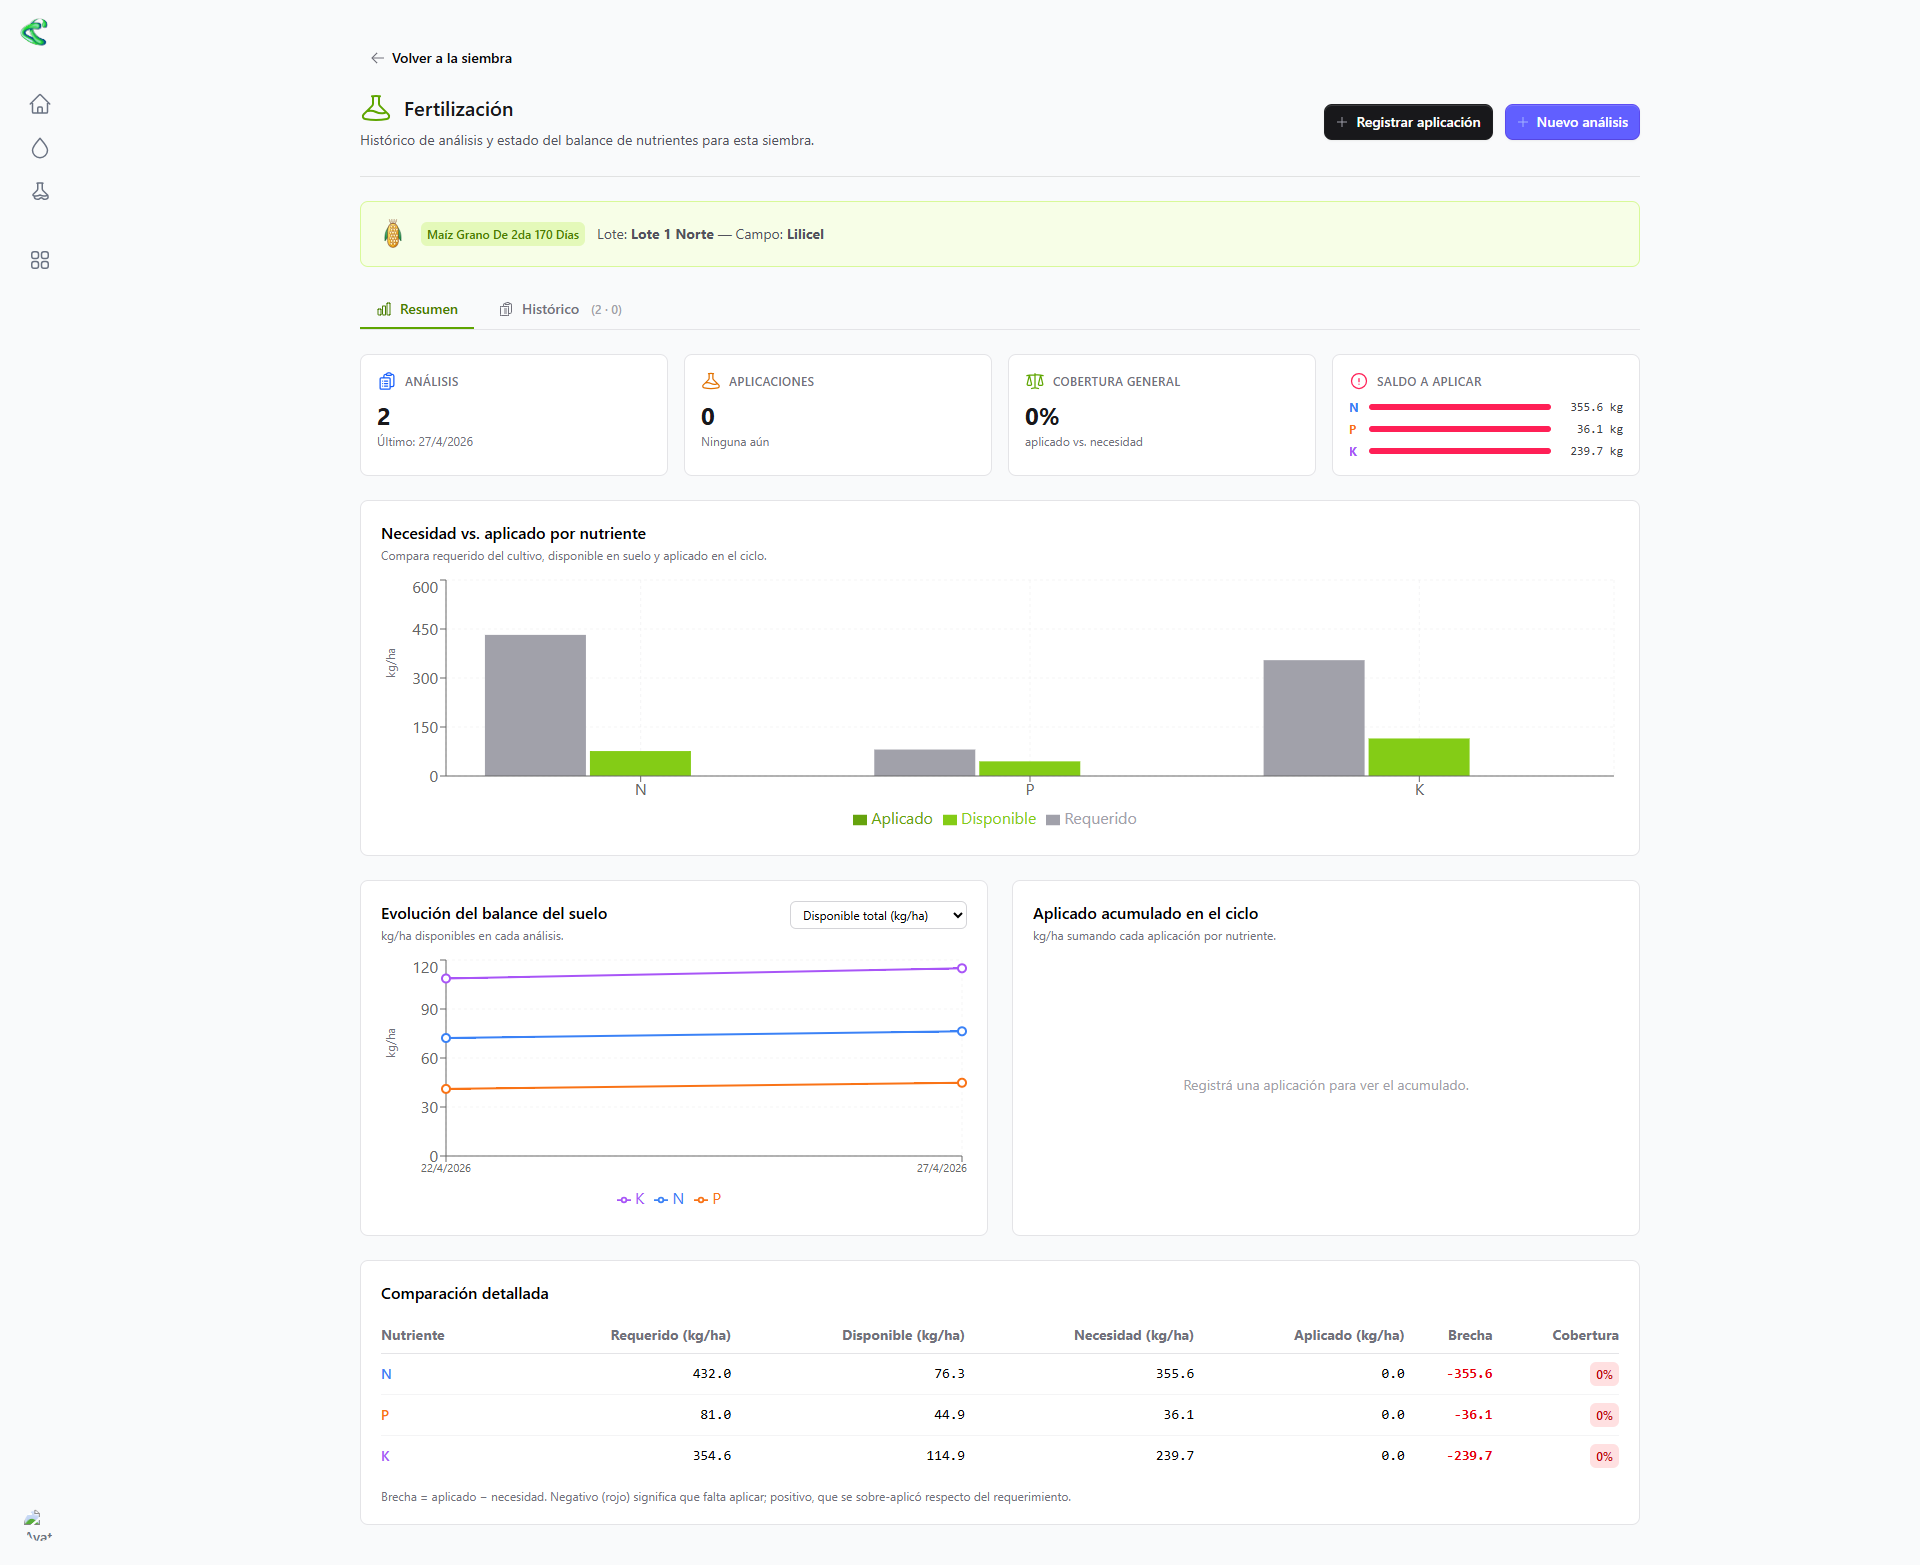Click the Nuevo análisis button
This screenshot has width=1920, height=1565.
[1572, 122]
